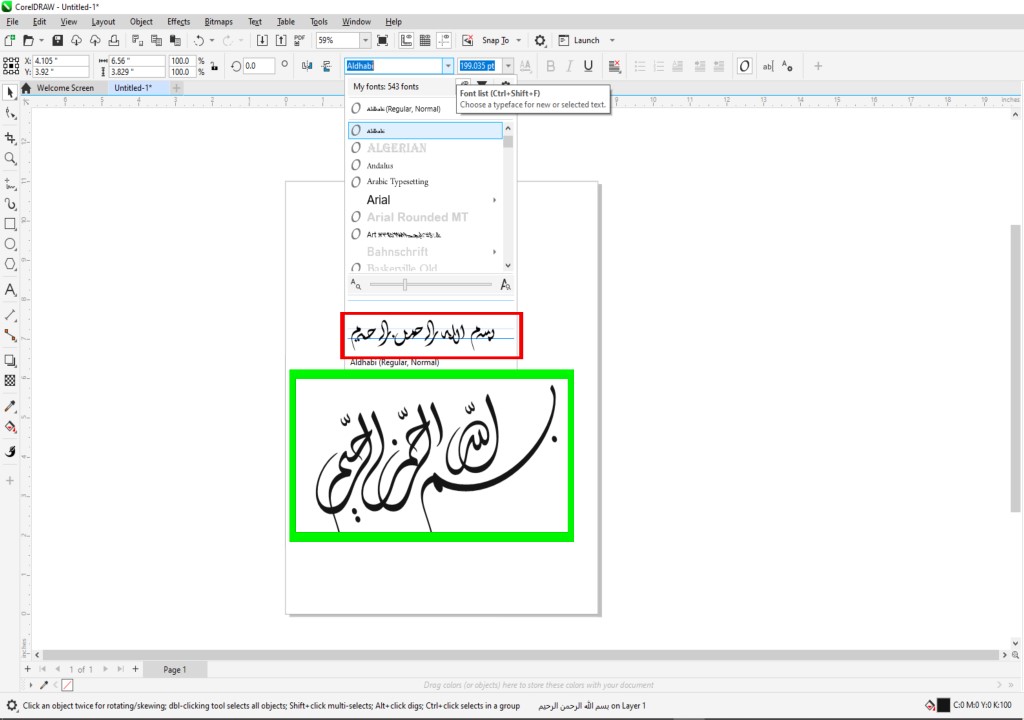1024x720 pixels.
Task: Click the Publish to PDF icon
Action: tap(299, 41)
